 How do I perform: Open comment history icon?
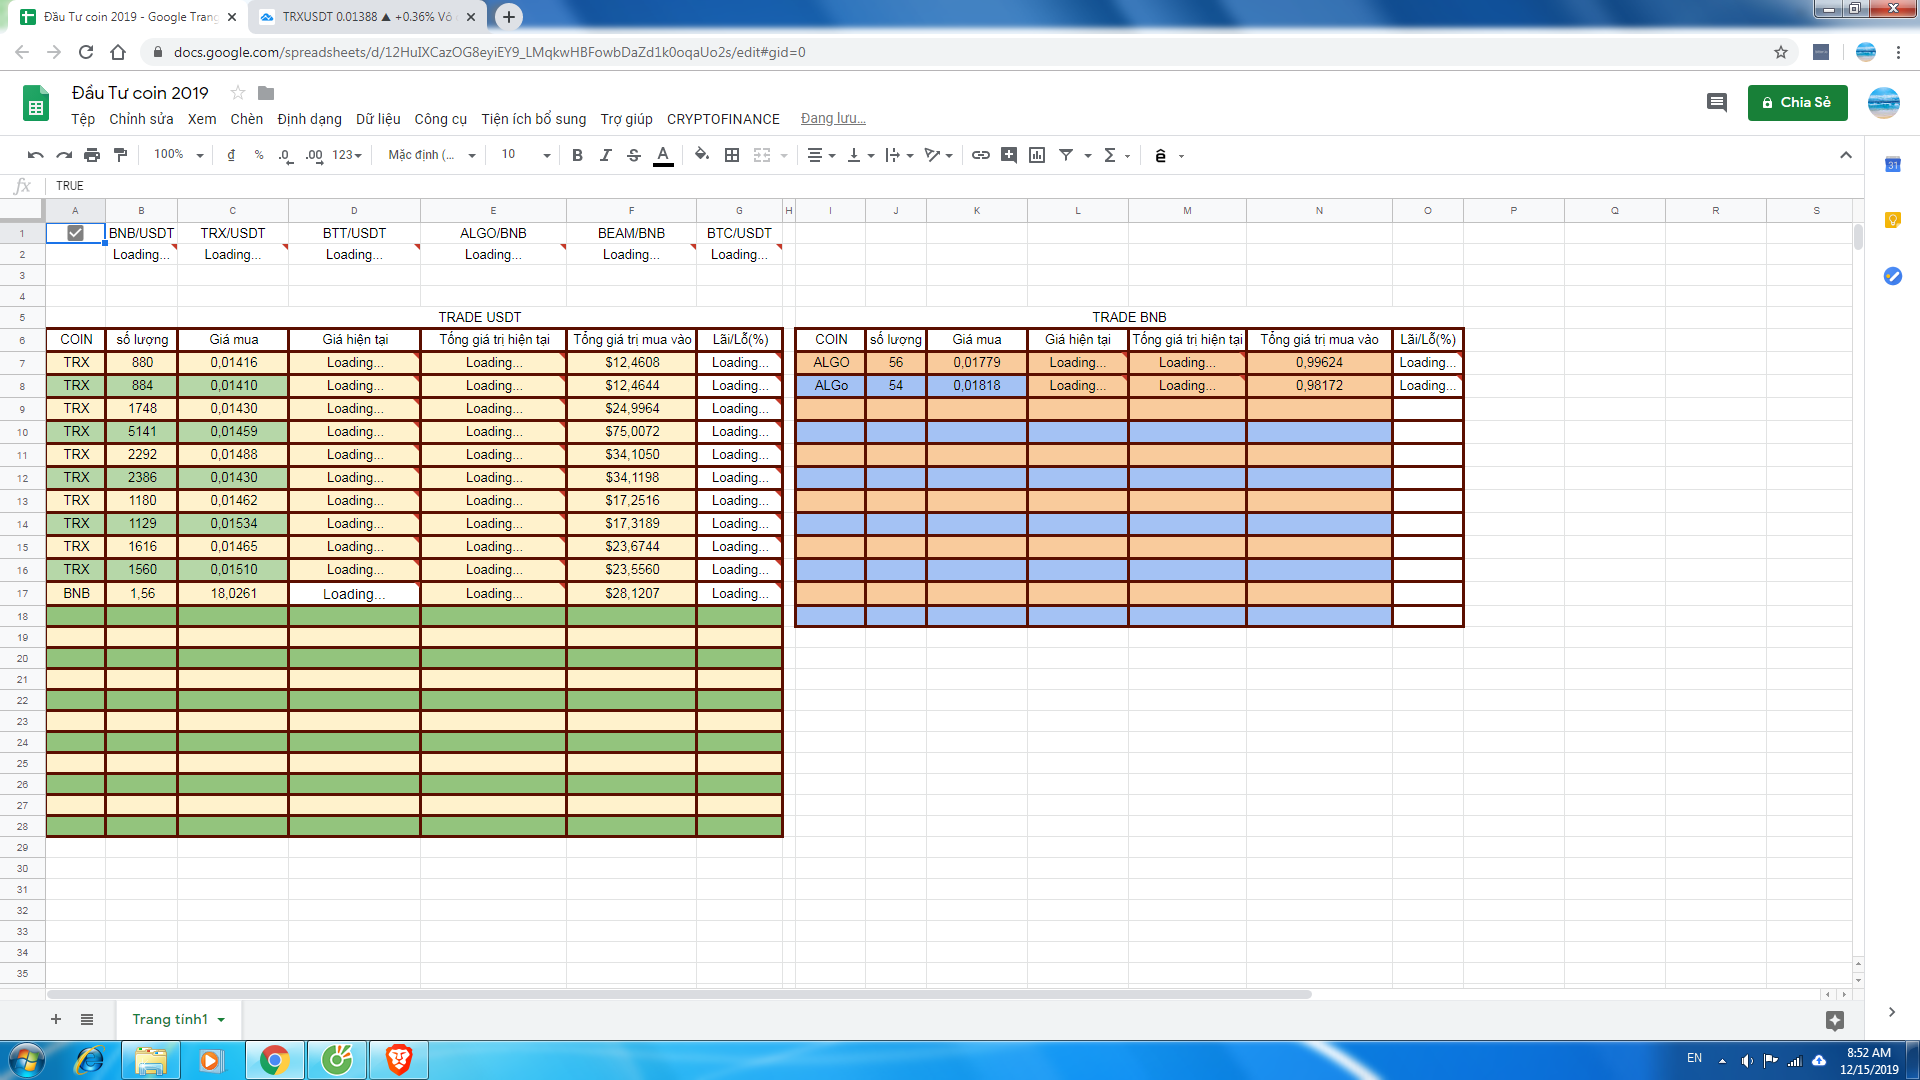point(1717,102)
